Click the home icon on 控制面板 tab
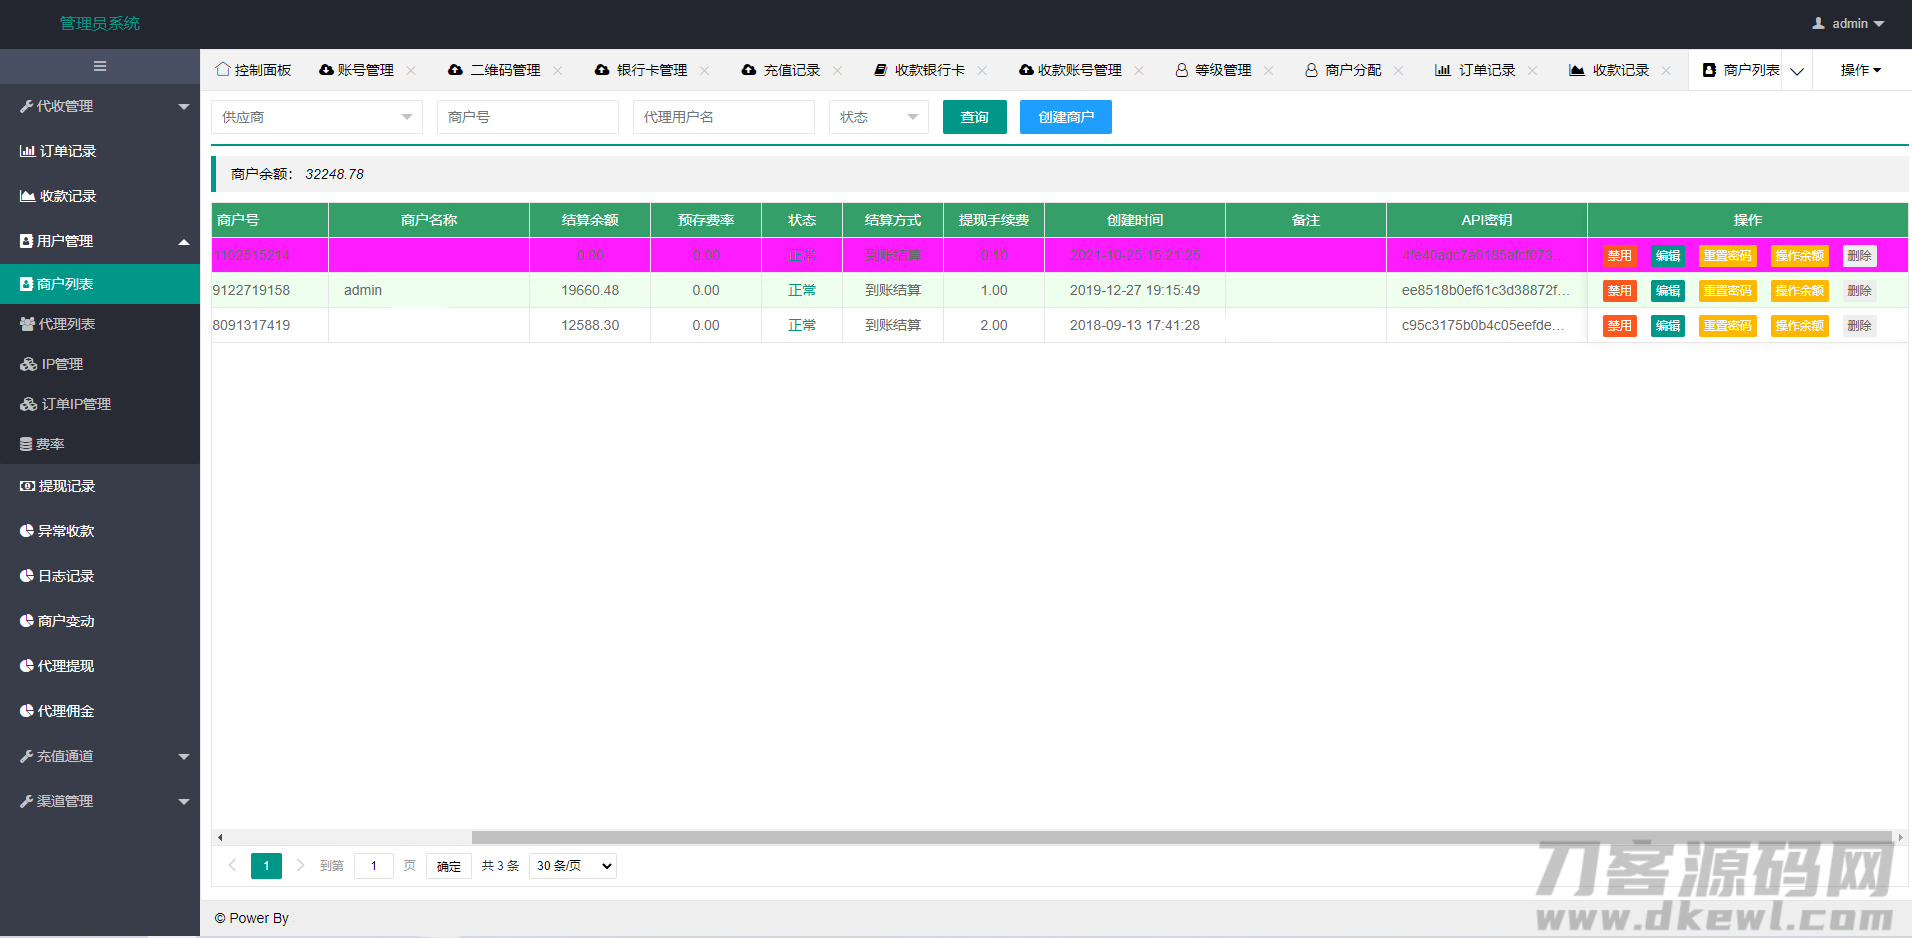 click(x=222, y=70)
